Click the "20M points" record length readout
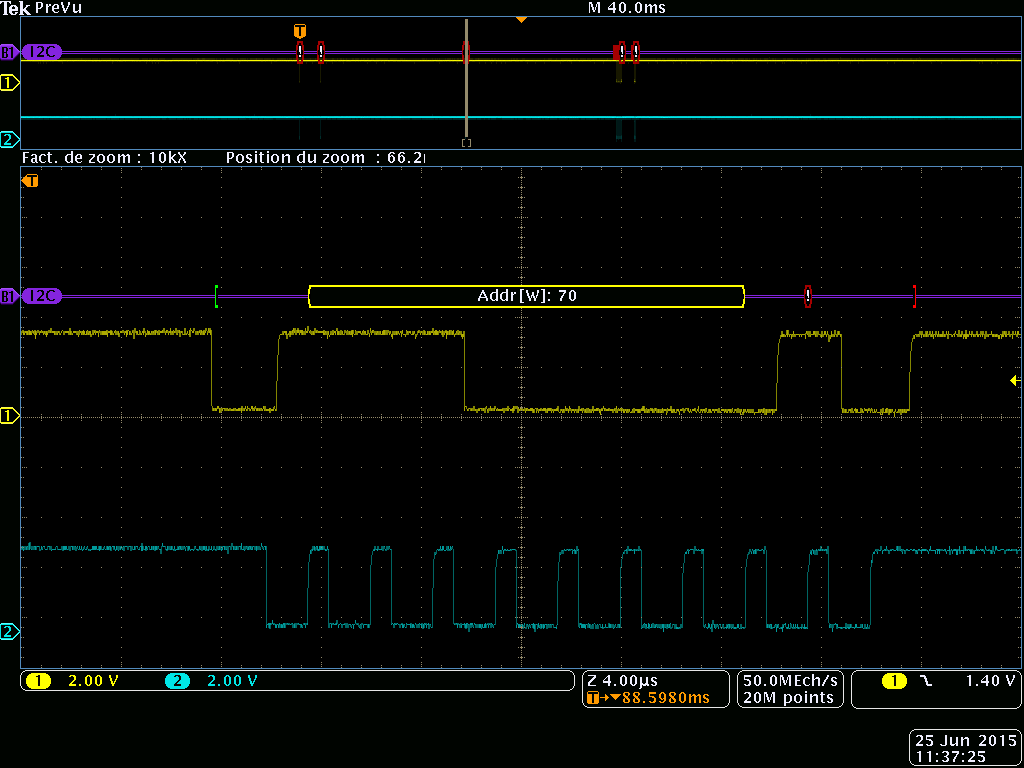The height and width of the screenshot is (768, 1024). point(789,698)
